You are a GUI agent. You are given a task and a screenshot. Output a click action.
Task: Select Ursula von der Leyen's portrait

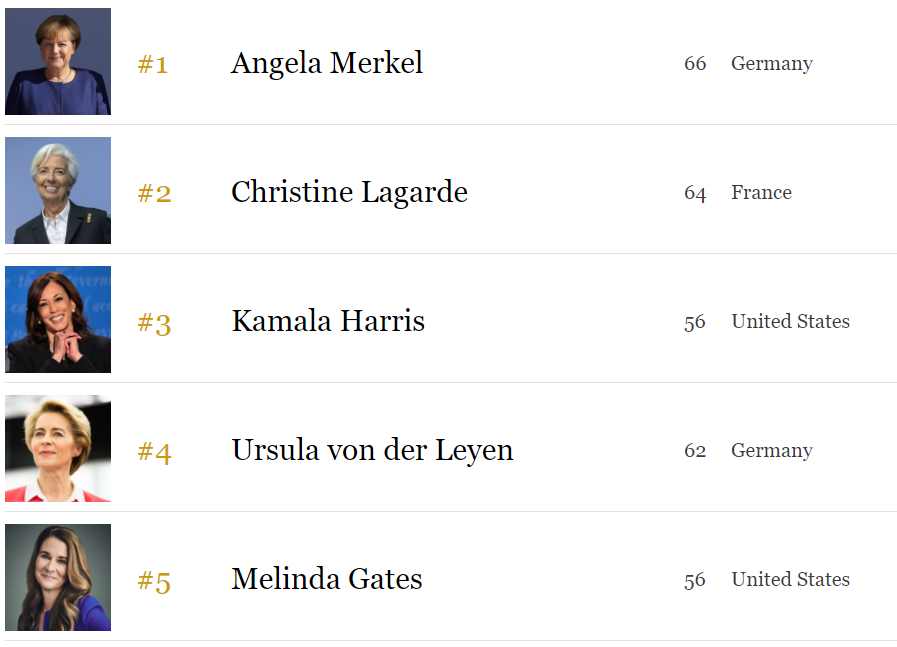pyautogui.click(x=58, y=448)
